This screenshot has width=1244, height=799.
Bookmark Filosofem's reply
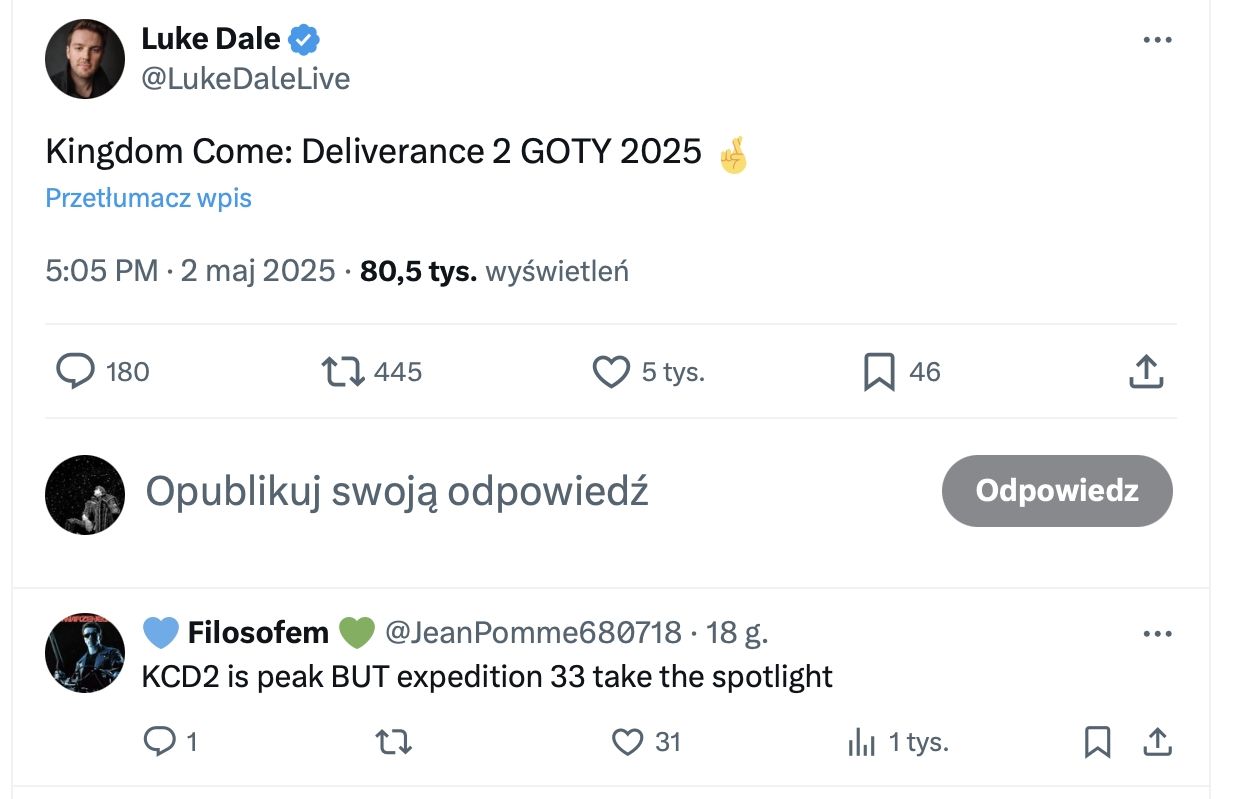1097,741
